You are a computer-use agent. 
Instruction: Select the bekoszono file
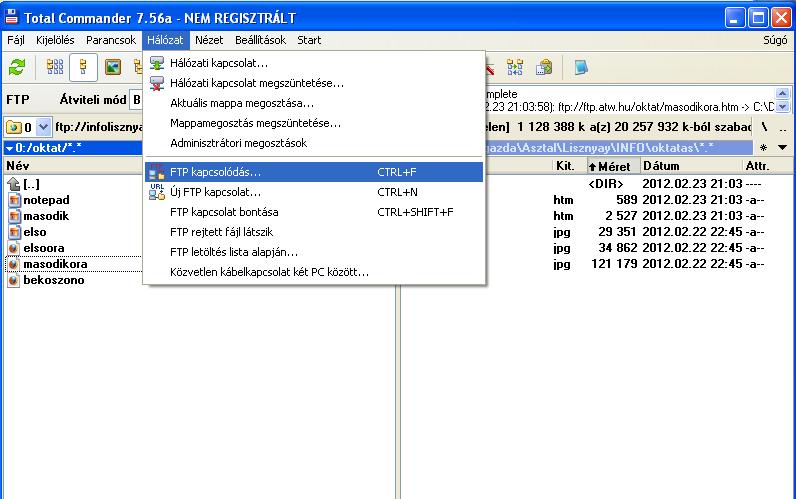pyautogui.click(x=53, y=280)
